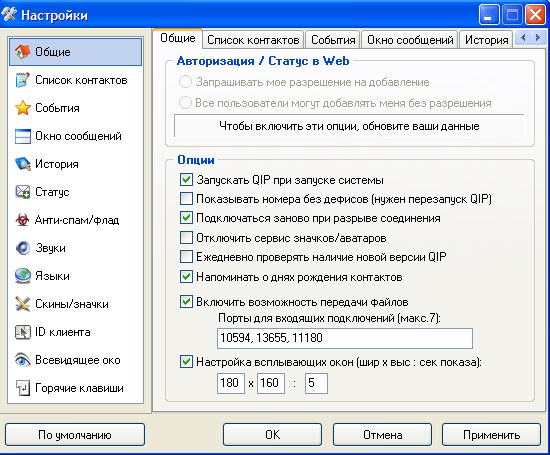Screen dimensions: 550x455
Task: Select Список контактов label in sidebar
Action: [x=81, y=80]
